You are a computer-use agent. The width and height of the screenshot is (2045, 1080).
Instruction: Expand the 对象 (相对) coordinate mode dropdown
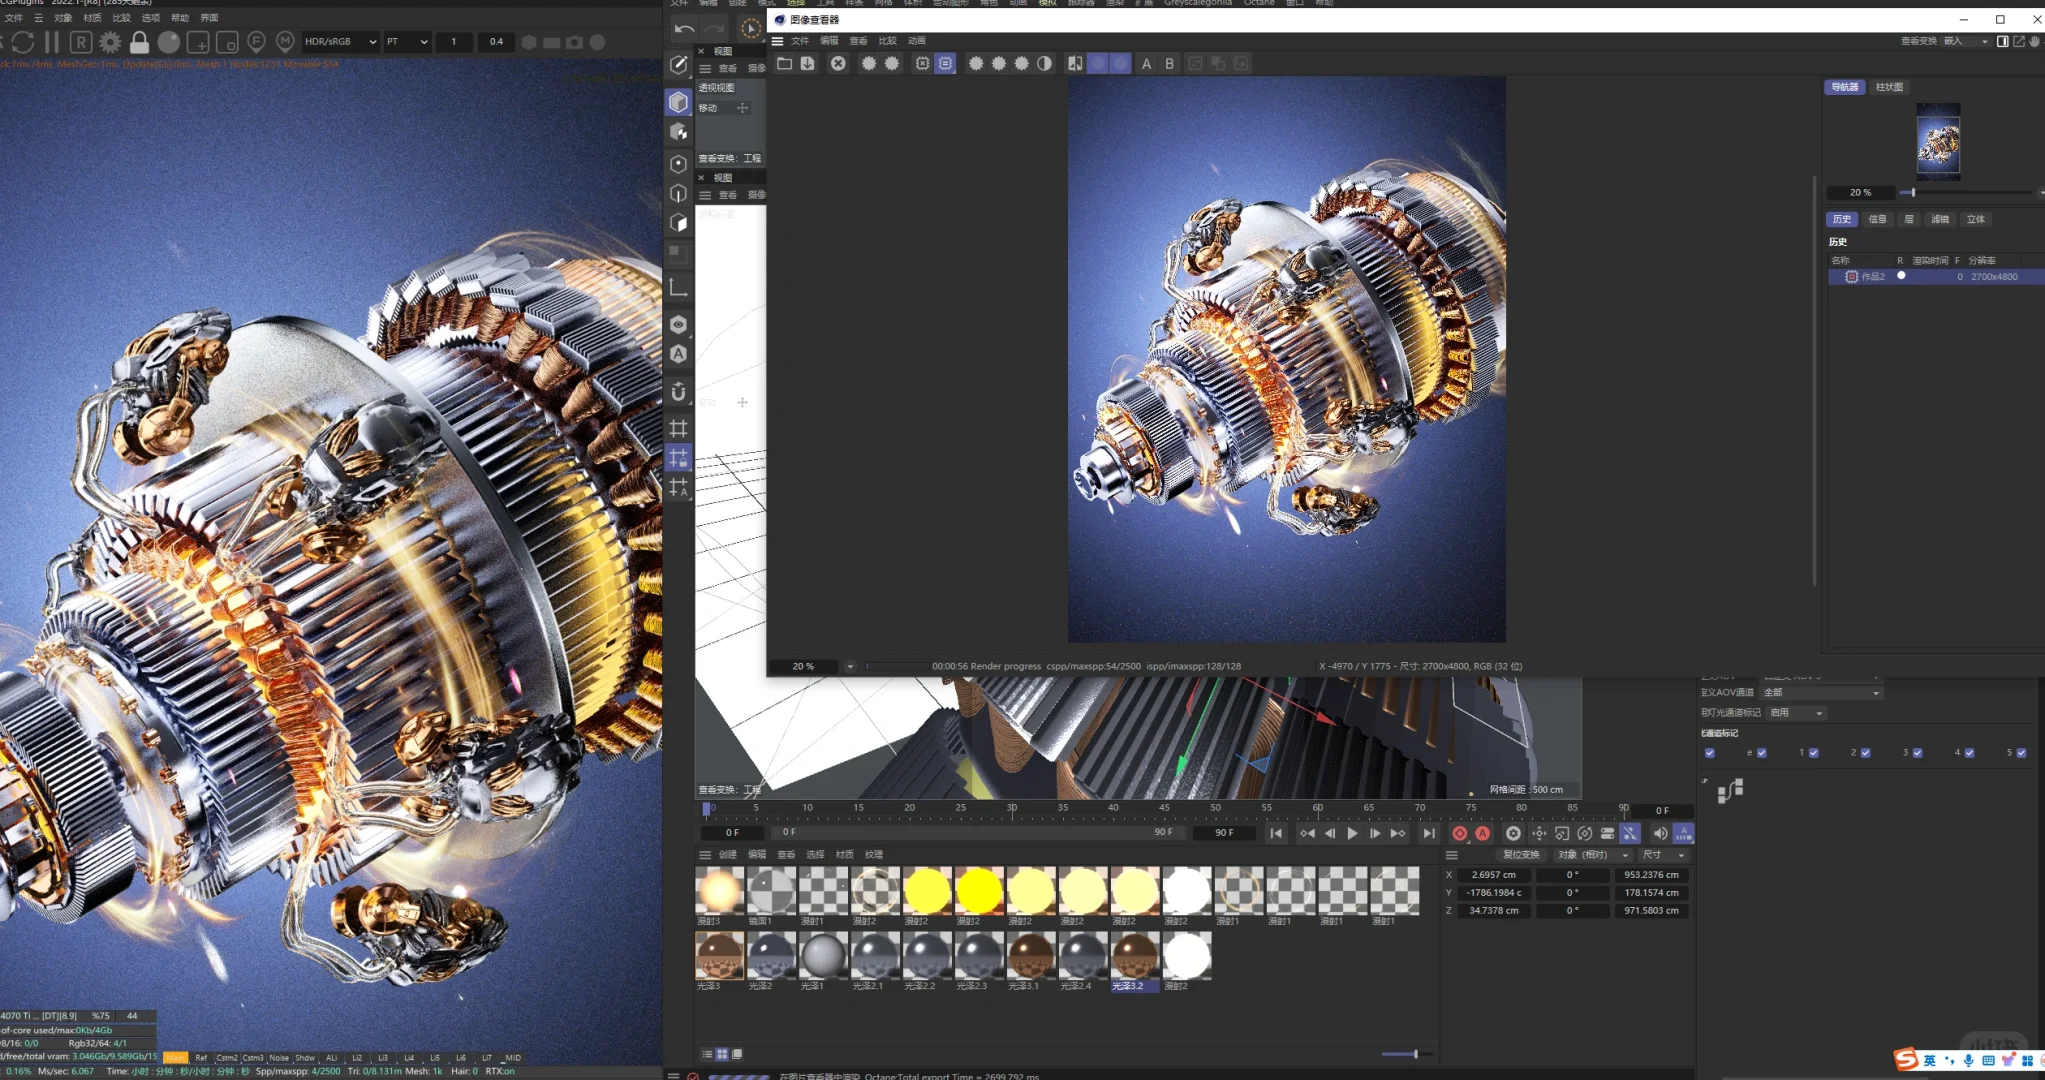pos(1593,855)
